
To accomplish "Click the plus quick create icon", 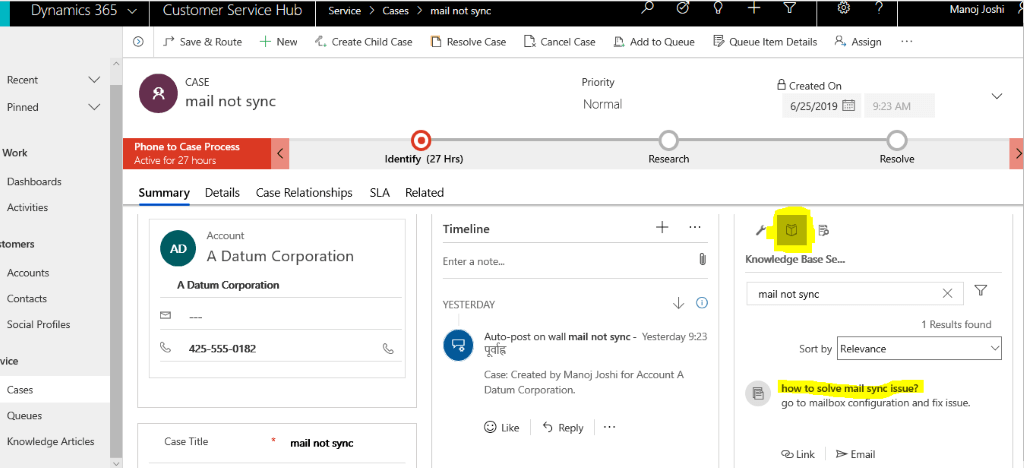I will [x=754, y=8].
